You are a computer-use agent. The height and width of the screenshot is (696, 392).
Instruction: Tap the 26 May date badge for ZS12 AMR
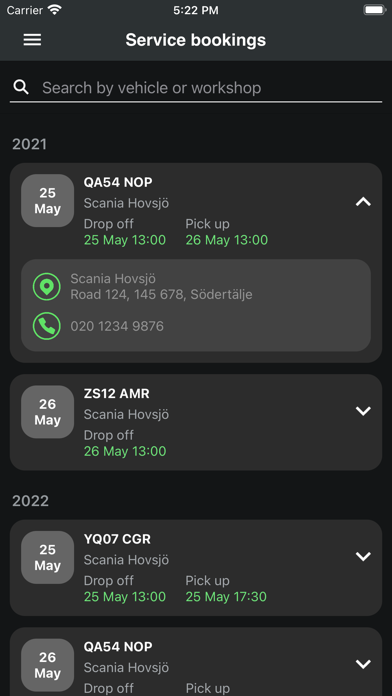coord(48,412)
